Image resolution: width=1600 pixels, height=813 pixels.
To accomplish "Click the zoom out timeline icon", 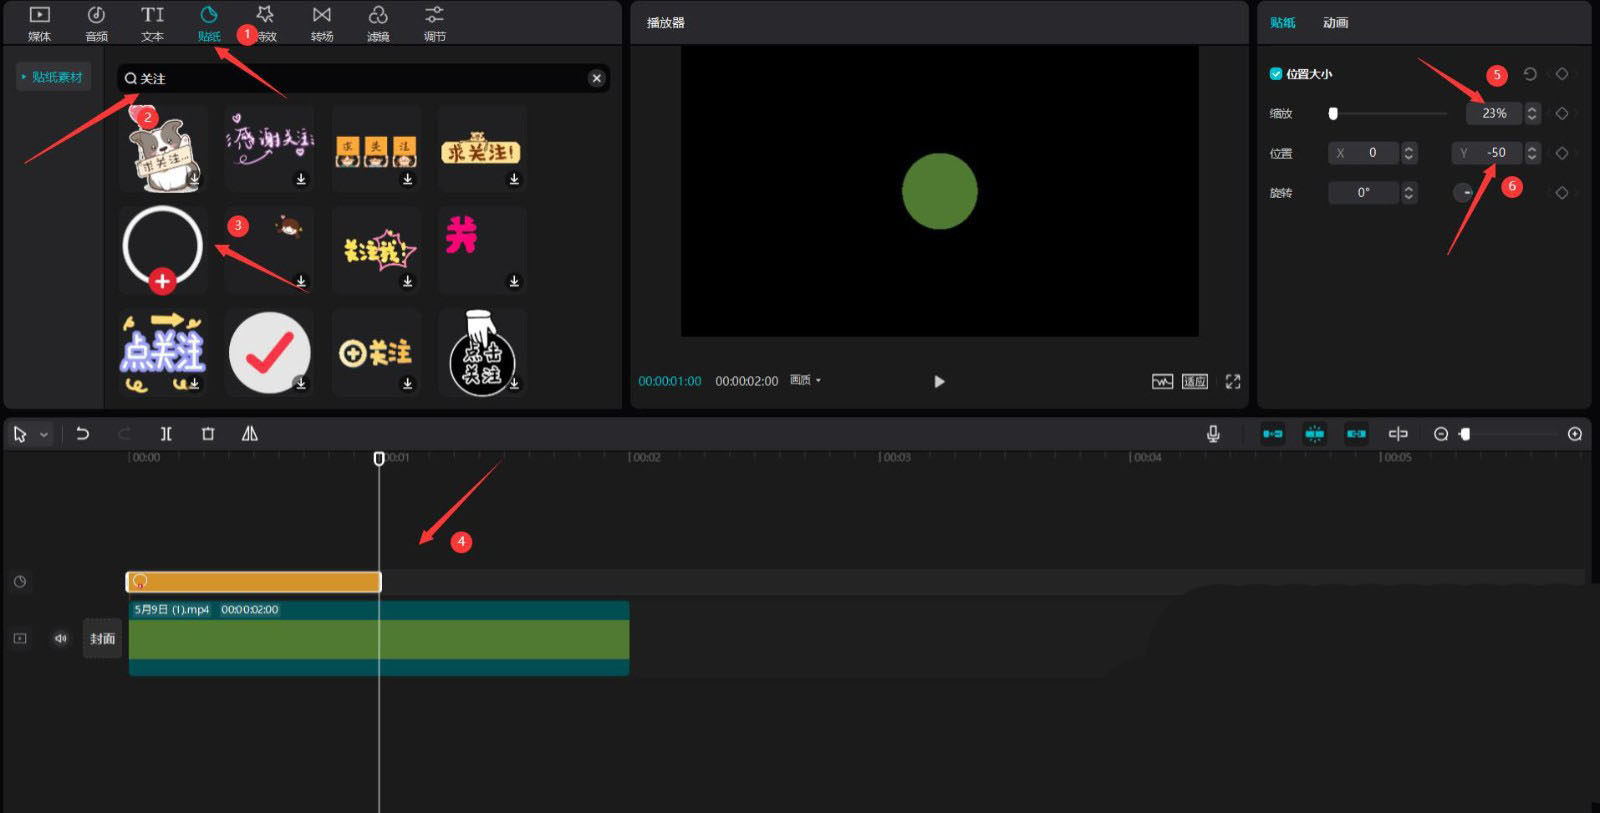I will (1441, 434).
